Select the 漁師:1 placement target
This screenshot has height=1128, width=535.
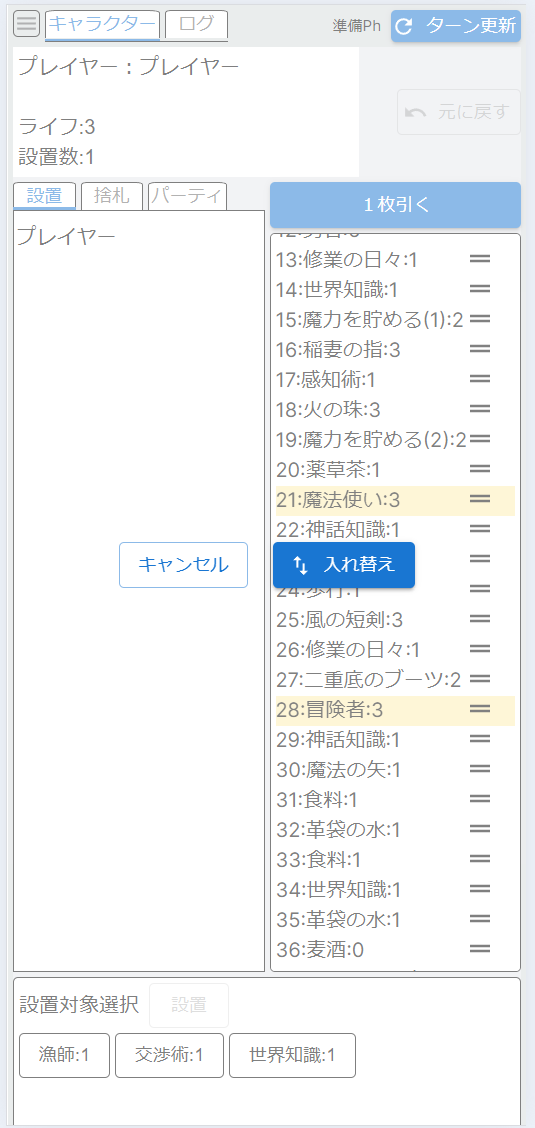(x=65, y=1055)
